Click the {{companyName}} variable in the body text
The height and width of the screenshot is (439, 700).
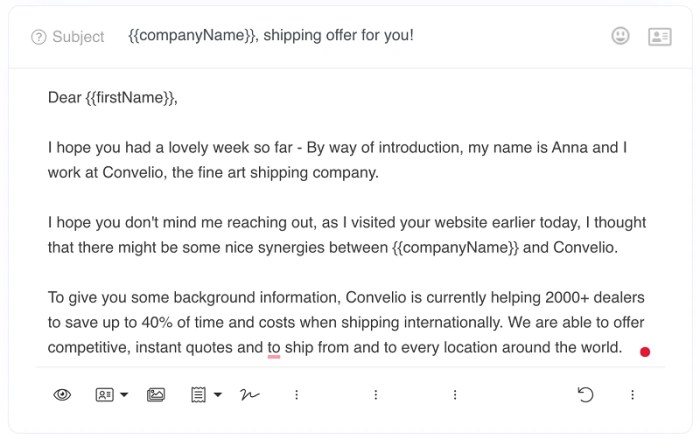(455, 247)
